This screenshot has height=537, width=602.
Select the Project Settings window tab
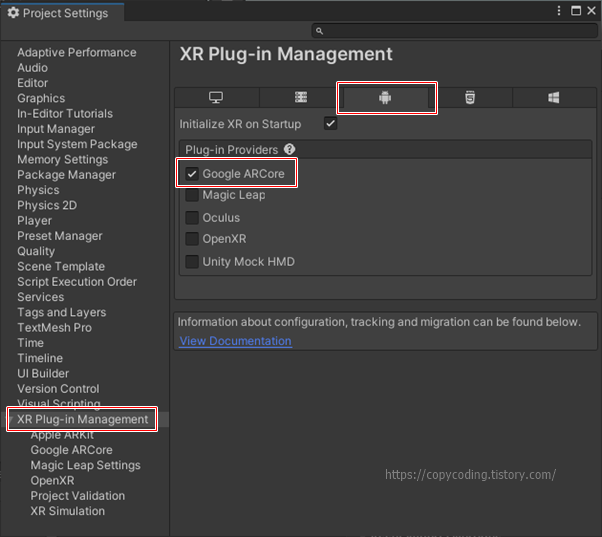pyautogui.click(x=62, y=13)
